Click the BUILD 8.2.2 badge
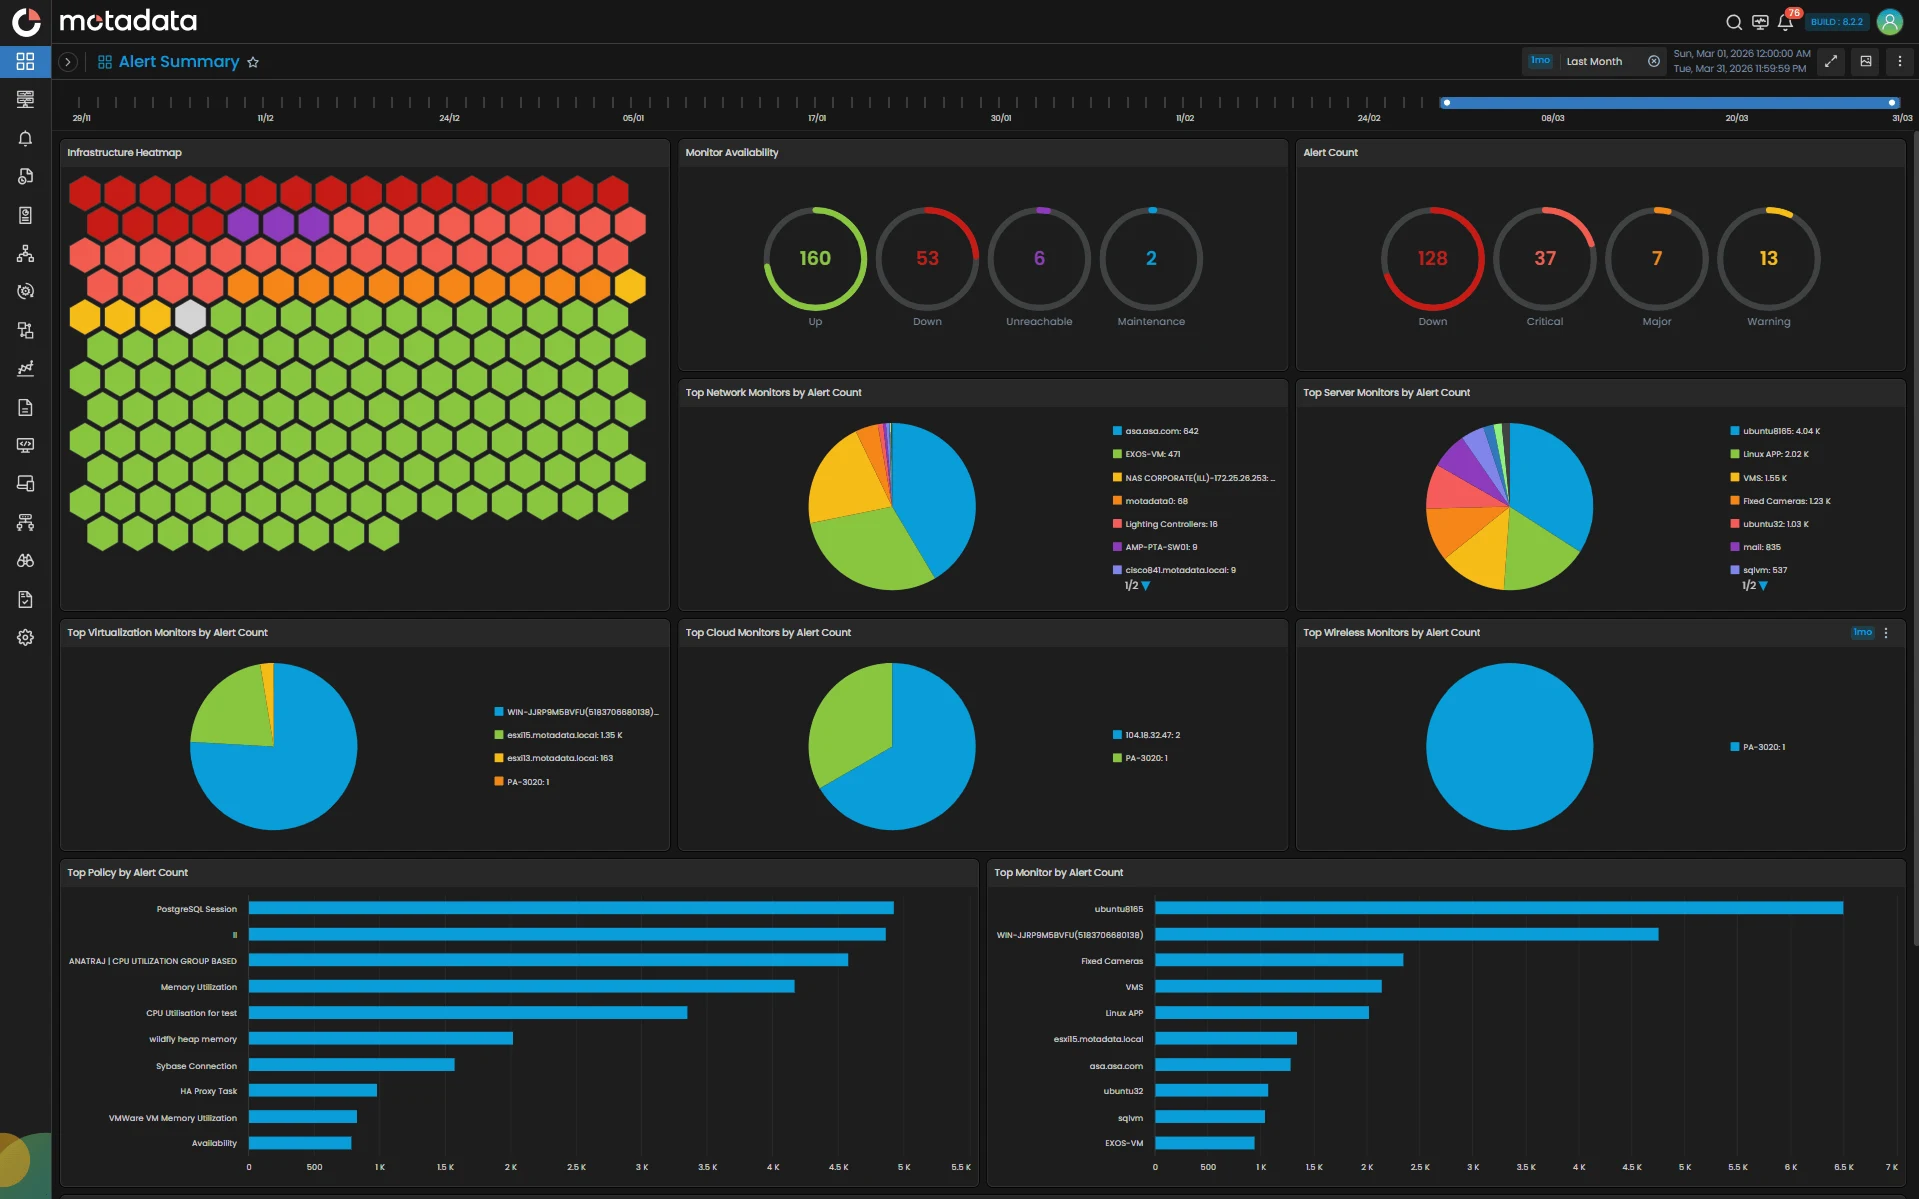The width and height of the screenshot is (1919, 1199). (x=1836, y=22)
